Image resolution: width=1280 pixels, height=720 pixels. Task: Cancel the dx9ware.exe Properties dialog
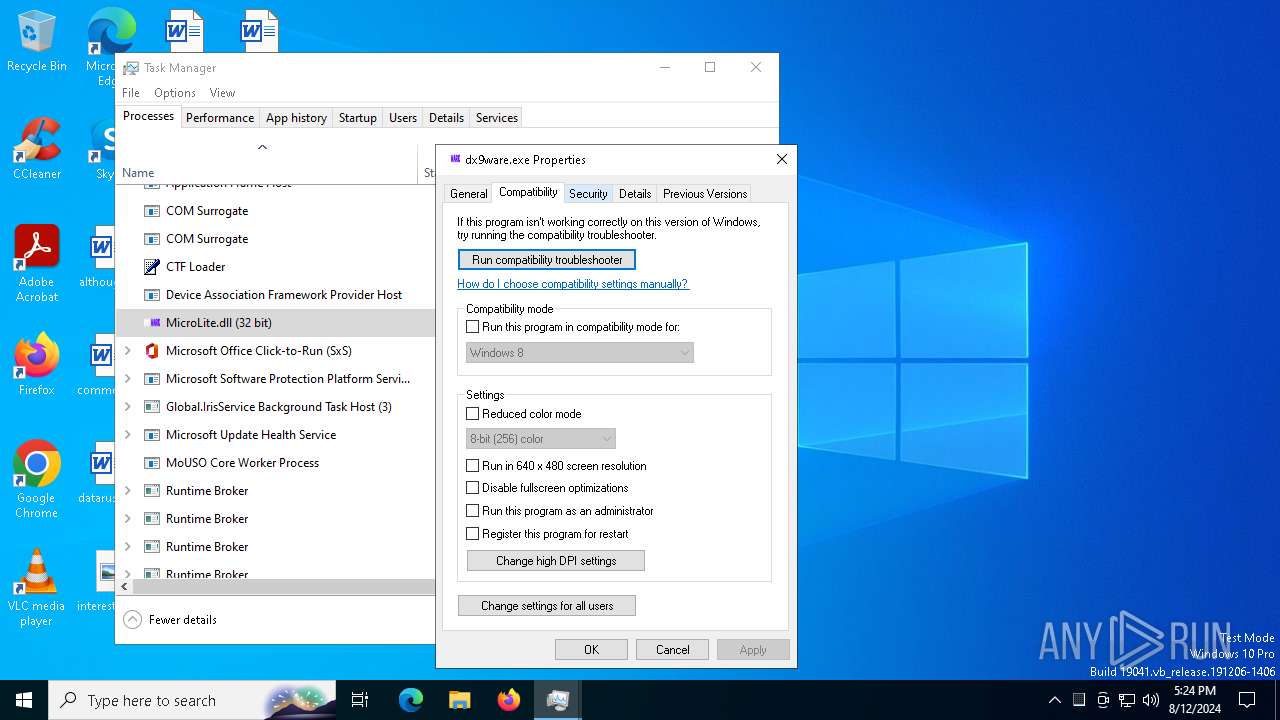[673, 650]
